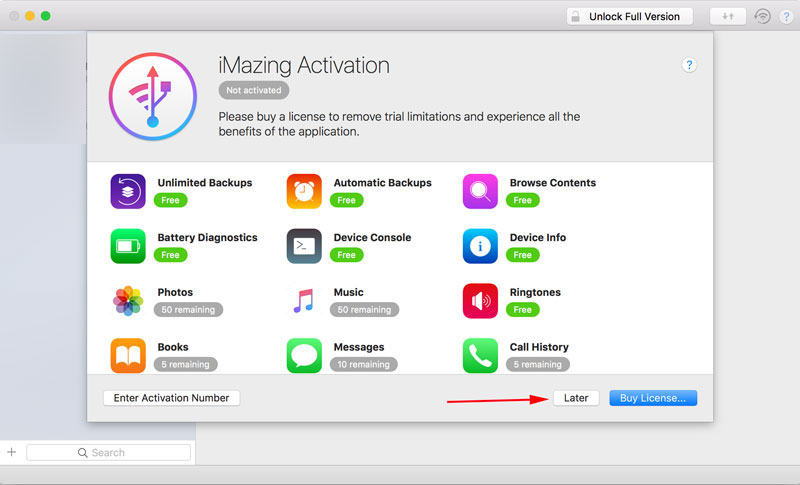Click the Battery Diagnostics icon
The image size is (800, 485).
click(x=128, y=246)
